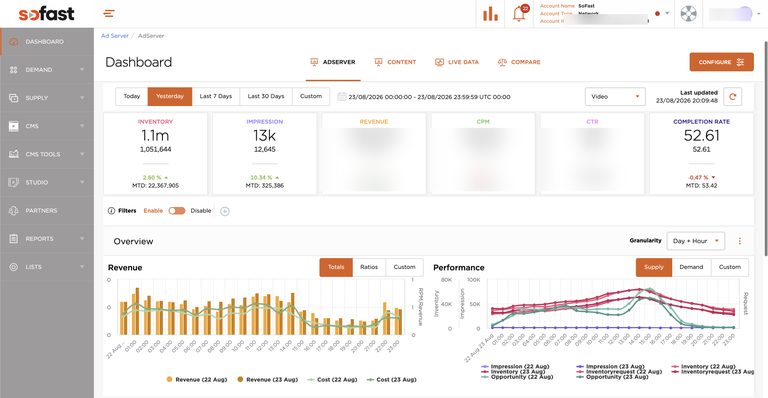768x398 pixels.
Task: Click the Adserver tab monitor icon
Action: [314, 62]
